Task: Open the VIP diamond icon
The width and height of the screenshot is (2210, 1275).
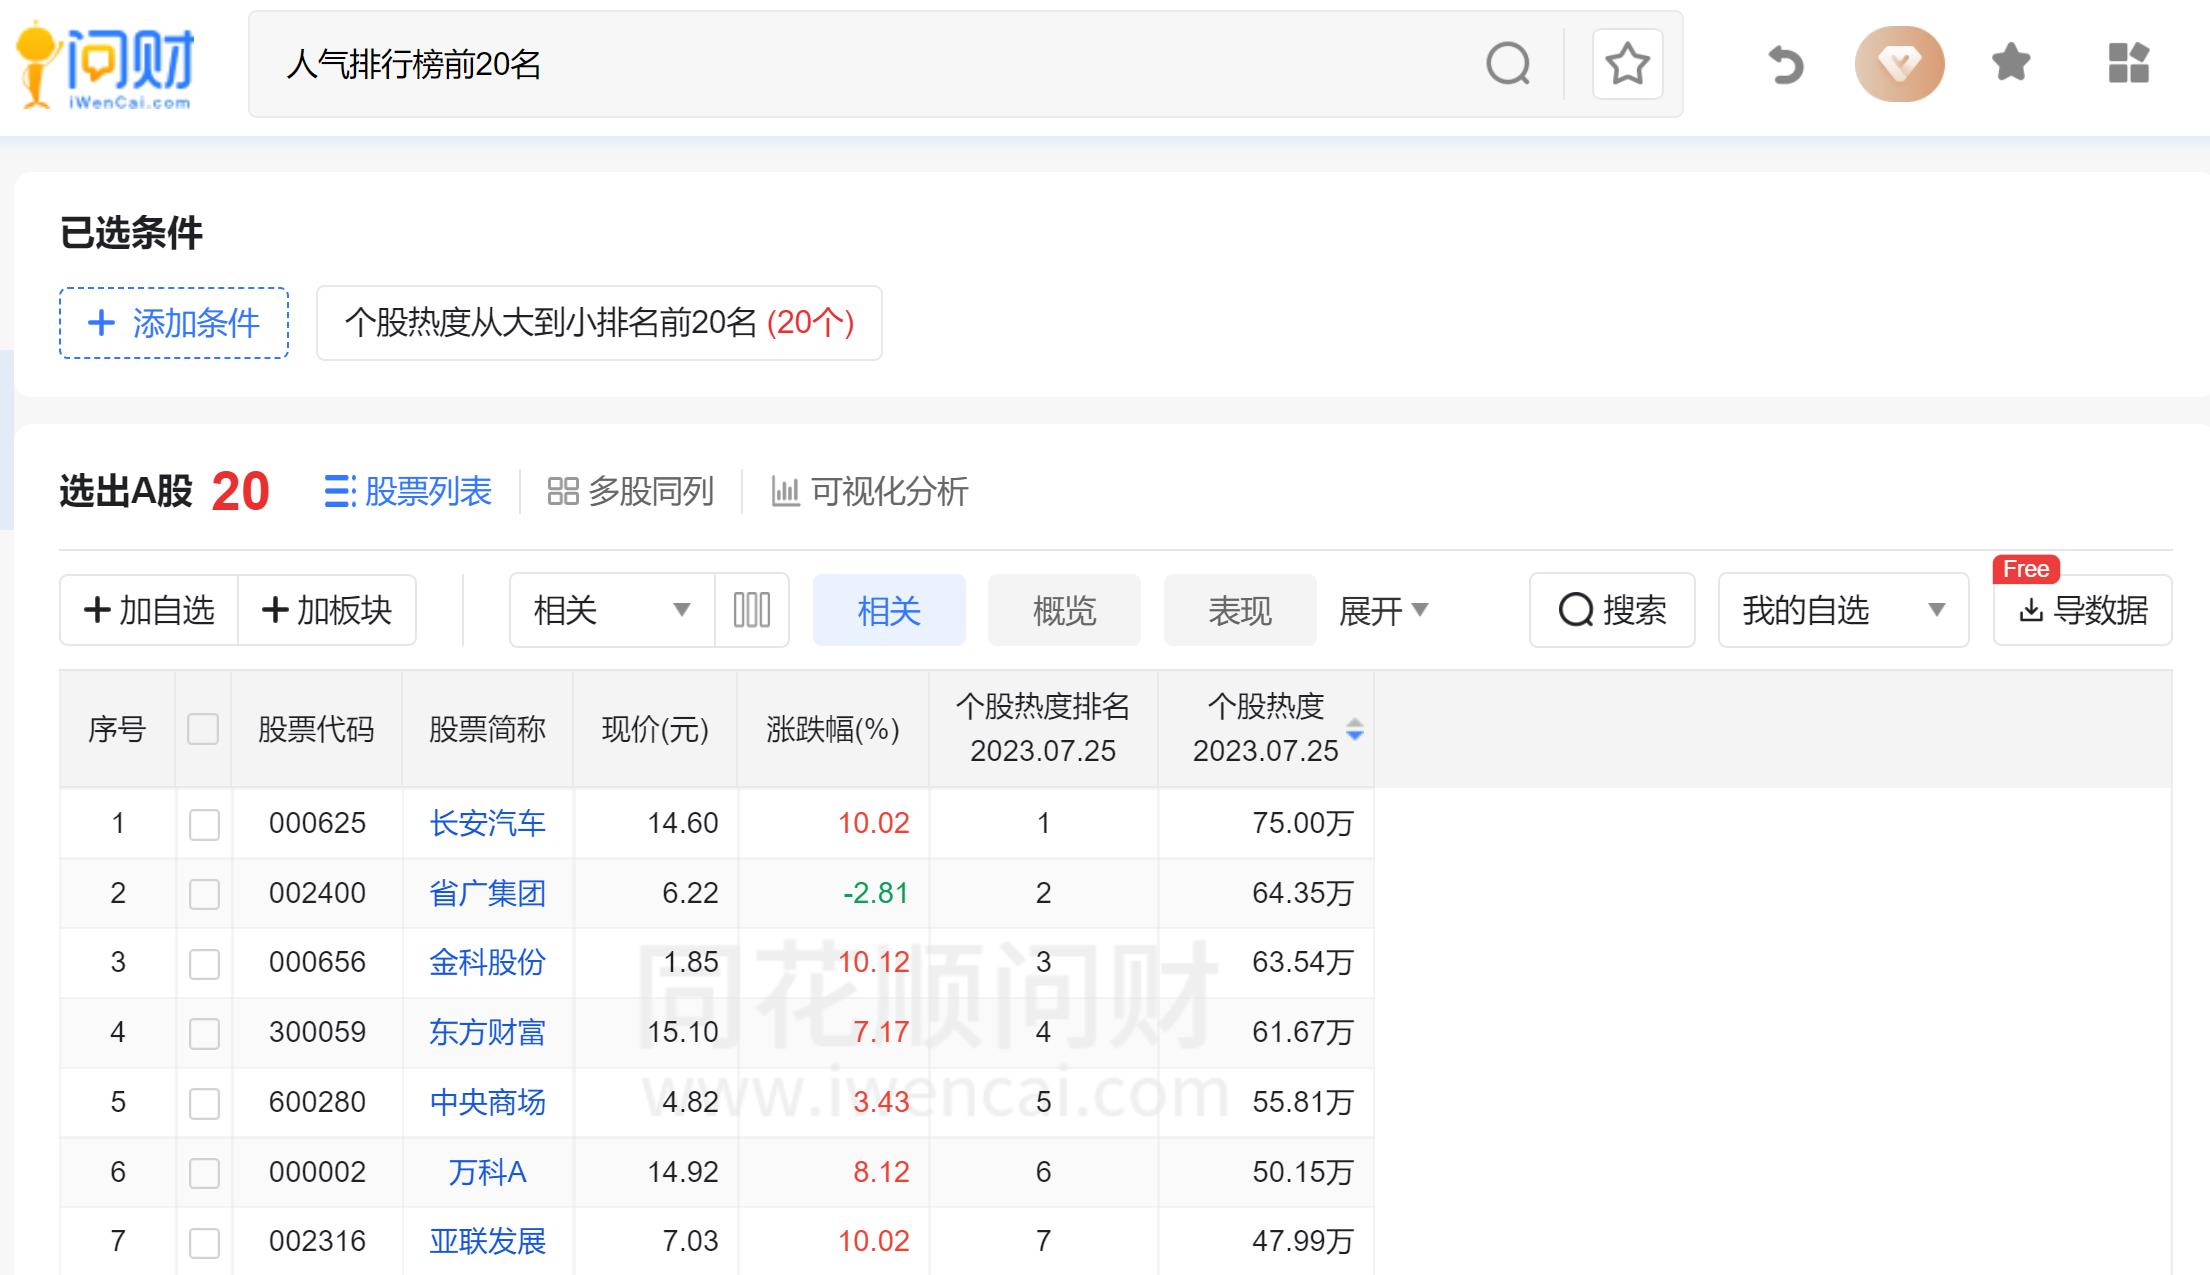Action: point(1899,63)
